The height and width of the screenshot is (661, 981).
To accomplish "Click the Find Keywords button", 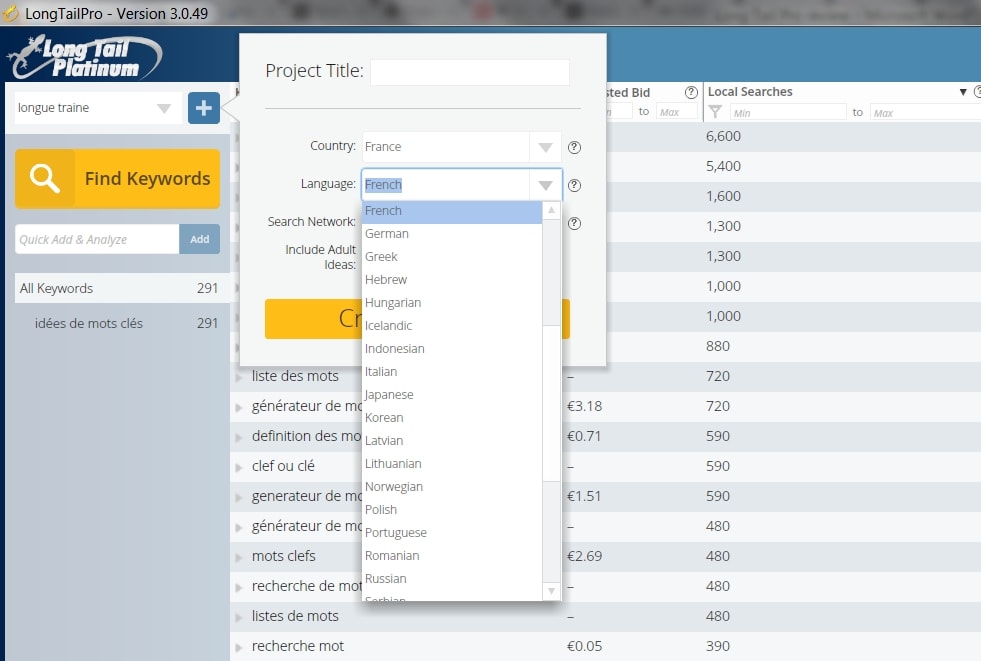I will (x=118, y=179).
